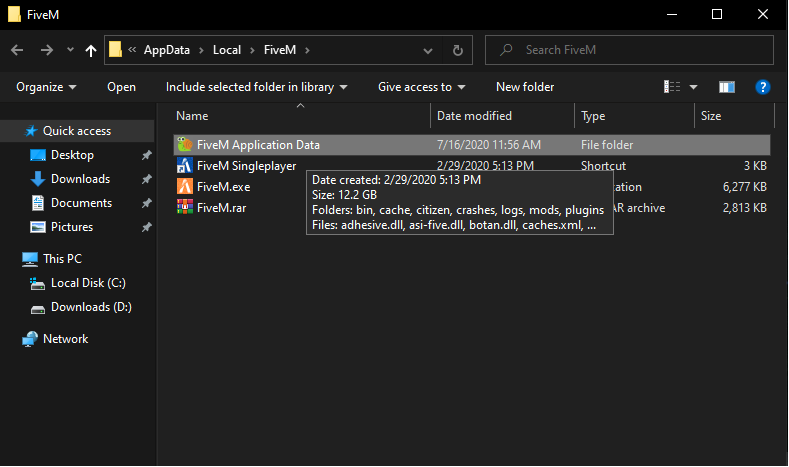This screenshot has height=467, width=789.
Task: Select Network in the navigation pane
Action: (65, 339)
